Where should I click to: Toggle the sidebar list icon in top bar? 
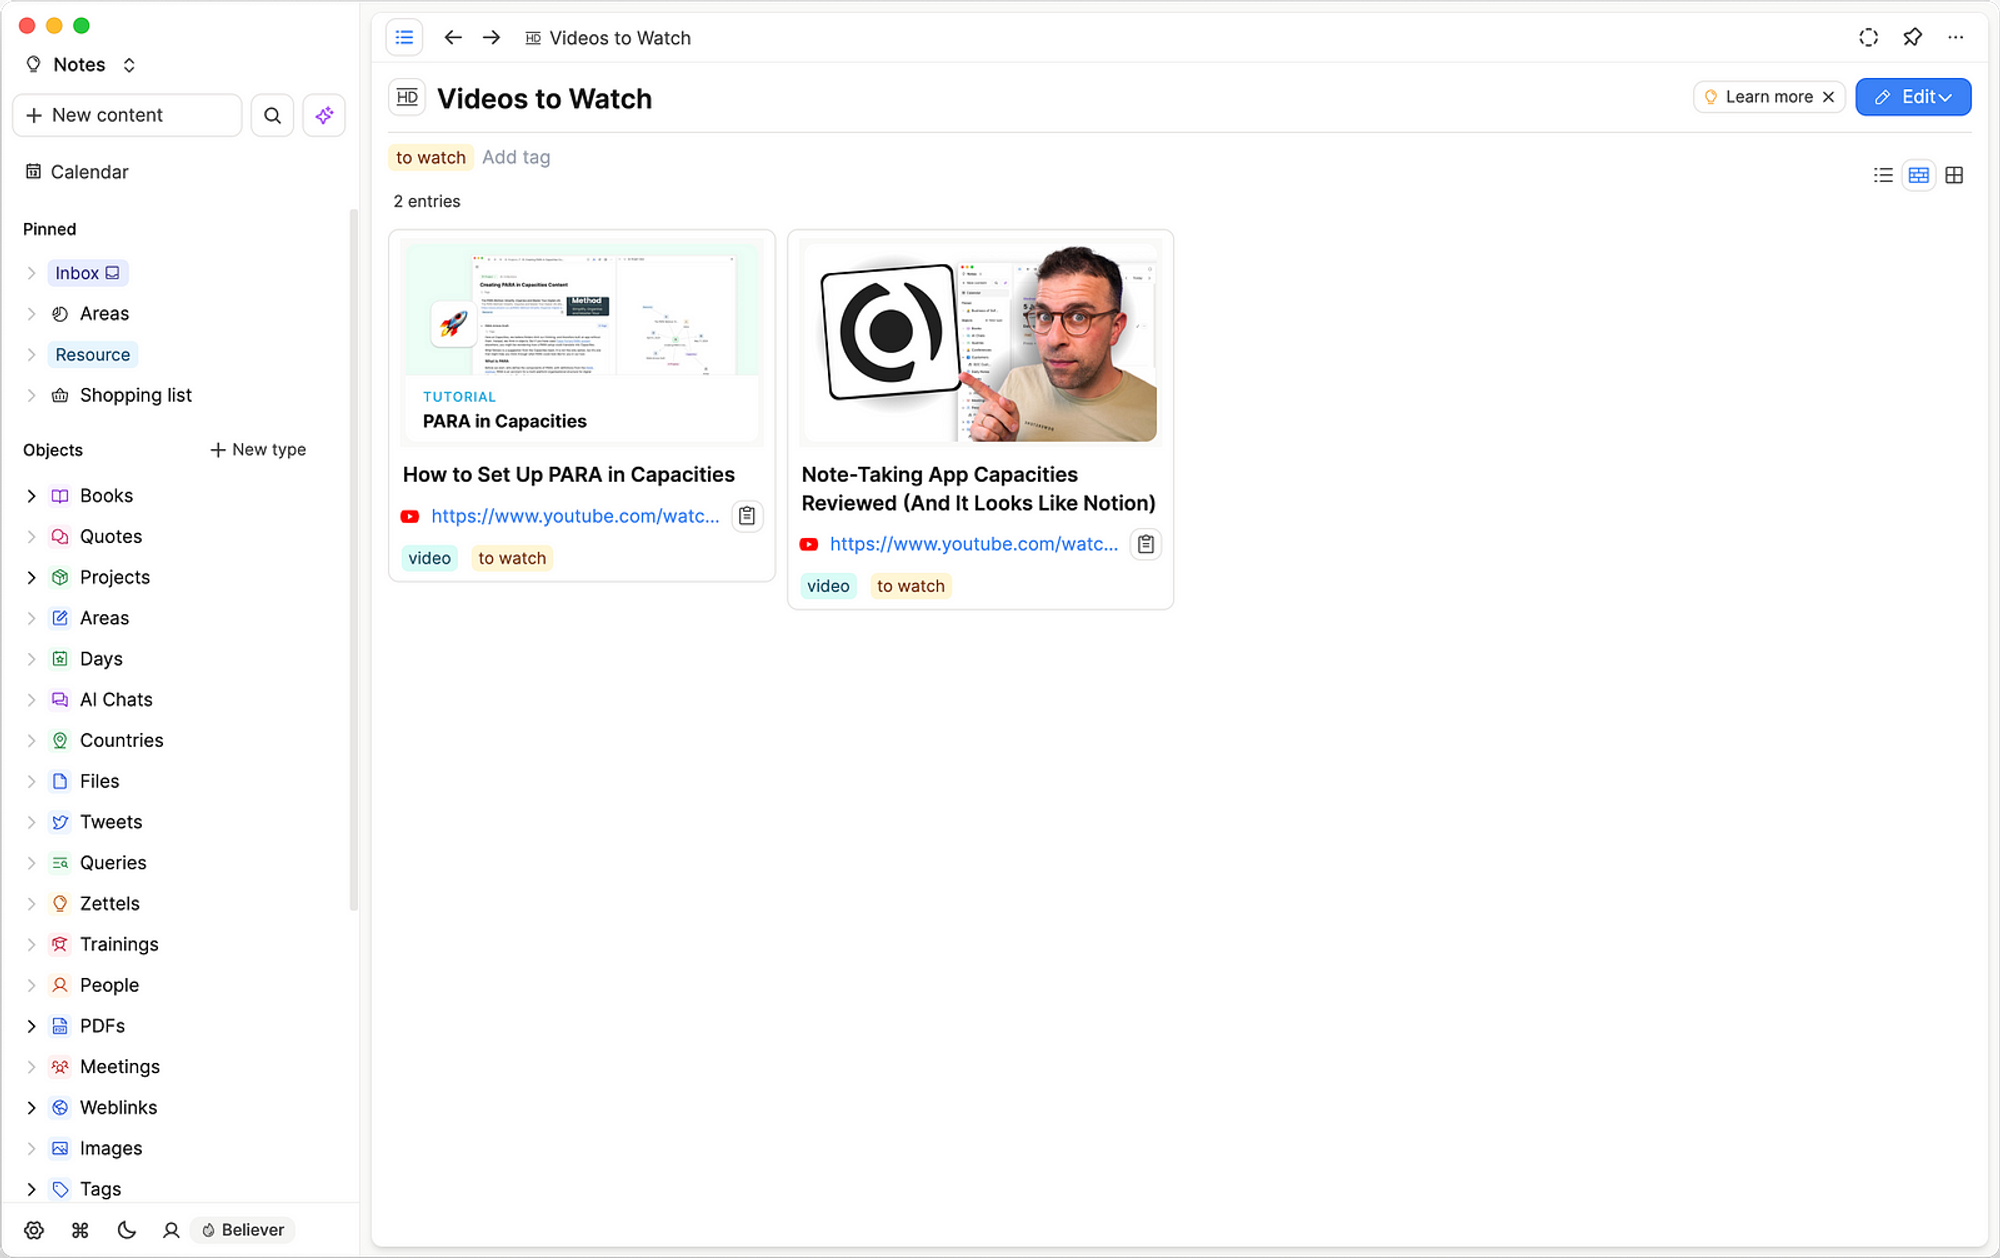pos(404,38)
